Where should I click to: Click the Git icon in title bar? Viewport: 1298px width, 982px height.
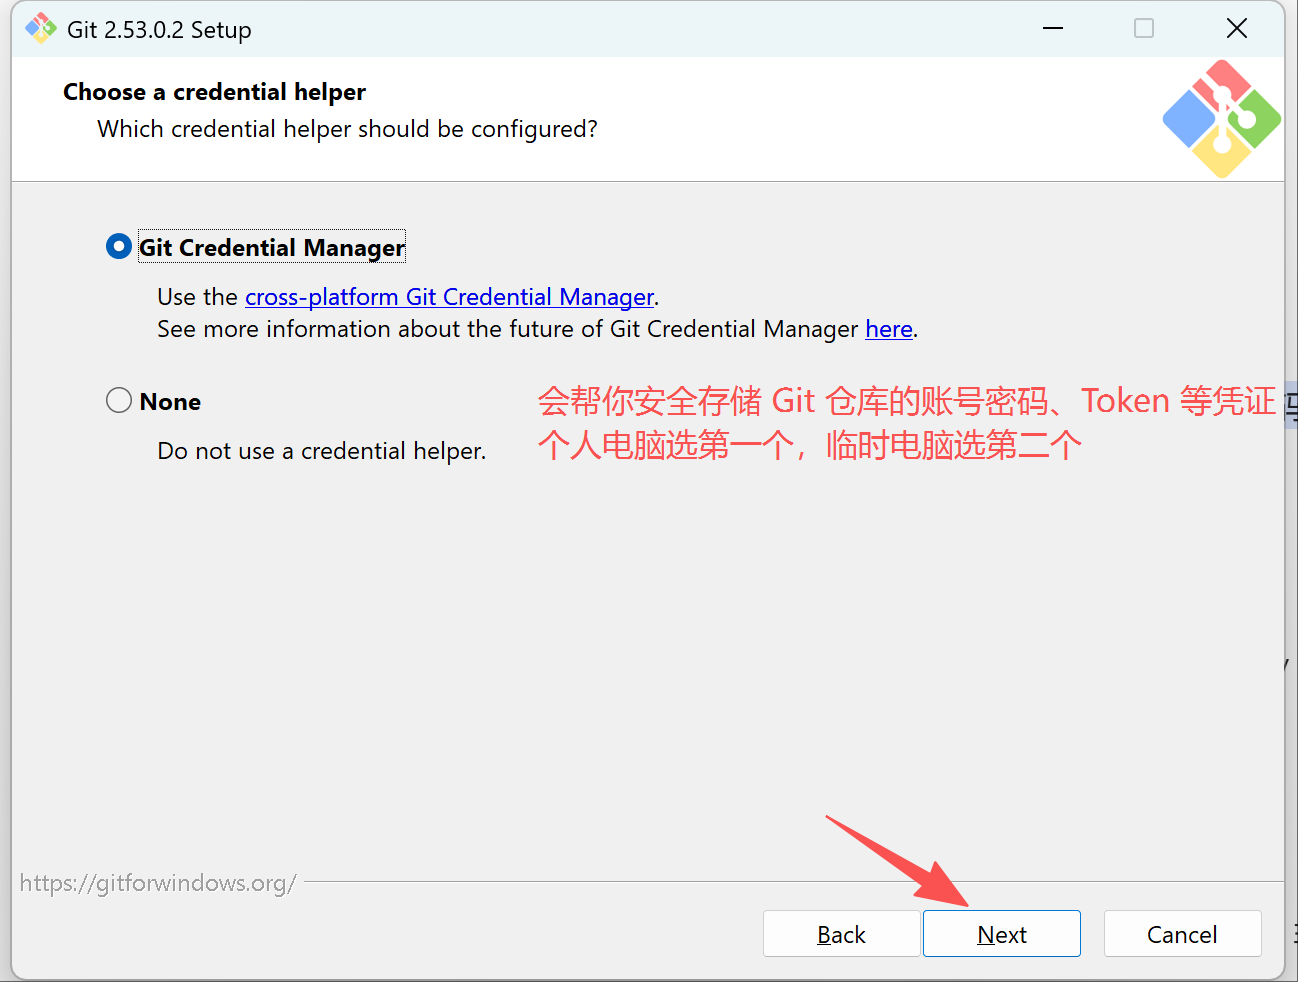41,29
